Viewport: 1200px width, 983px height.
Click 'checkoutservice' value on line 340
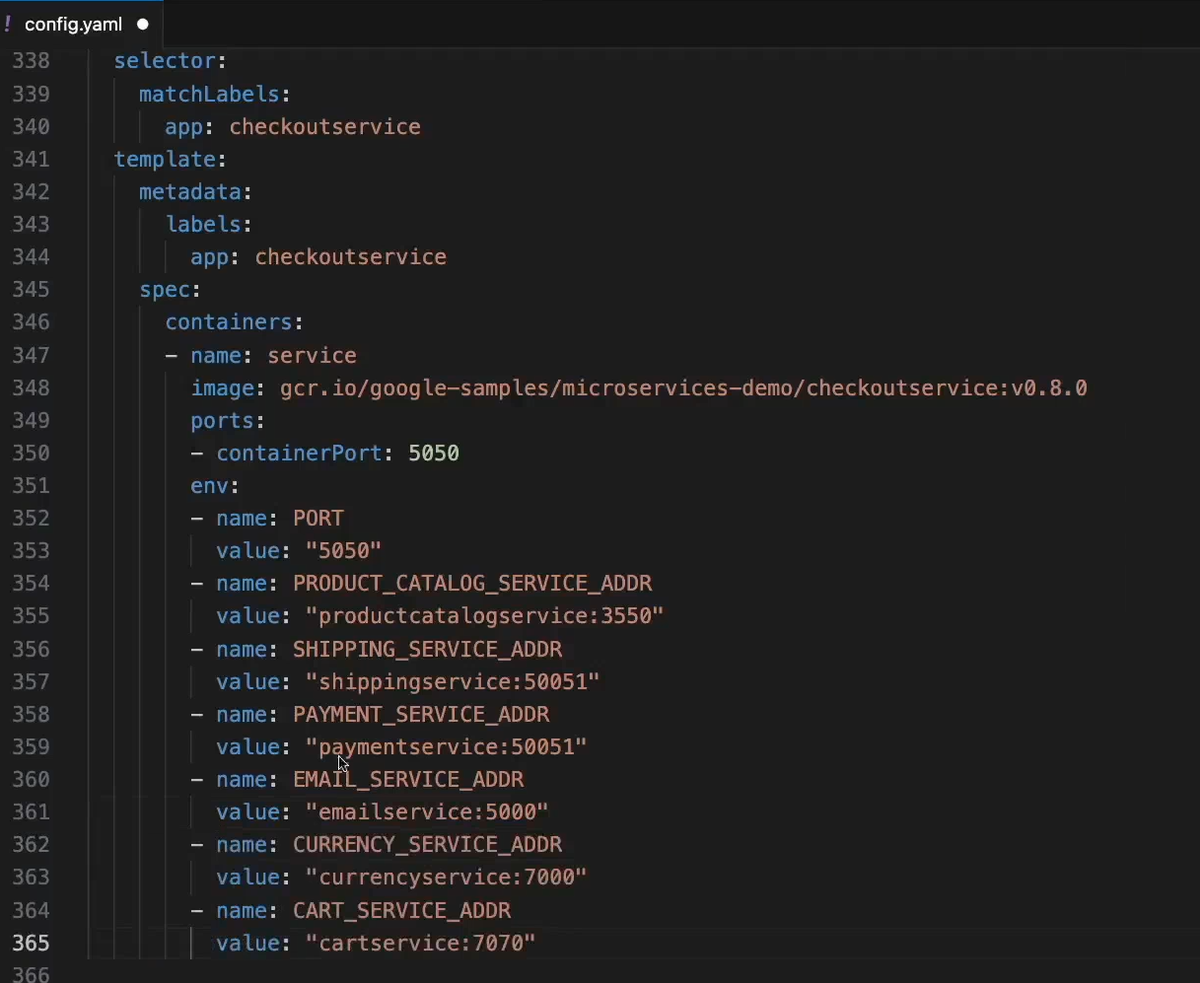pos(325,127)
